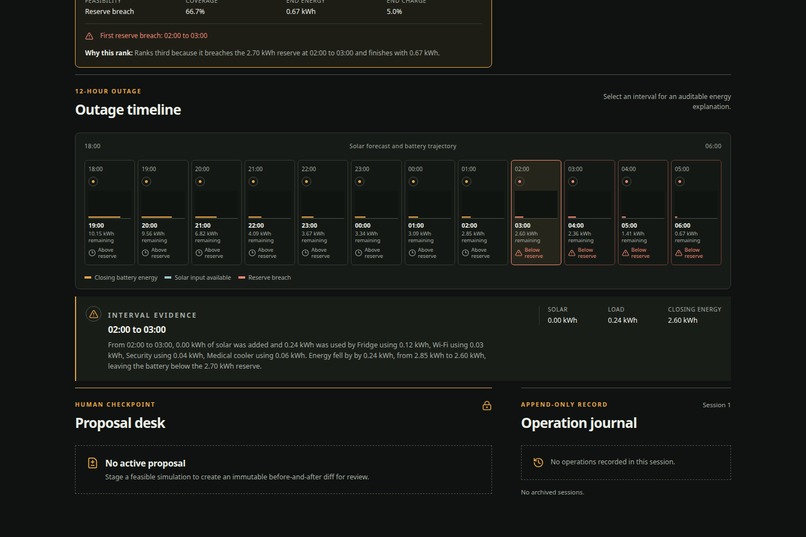Viewport: 806px width, 537px height.
Task: Click the Load '0.24 kWh' value
Action: tap(622, 320)
